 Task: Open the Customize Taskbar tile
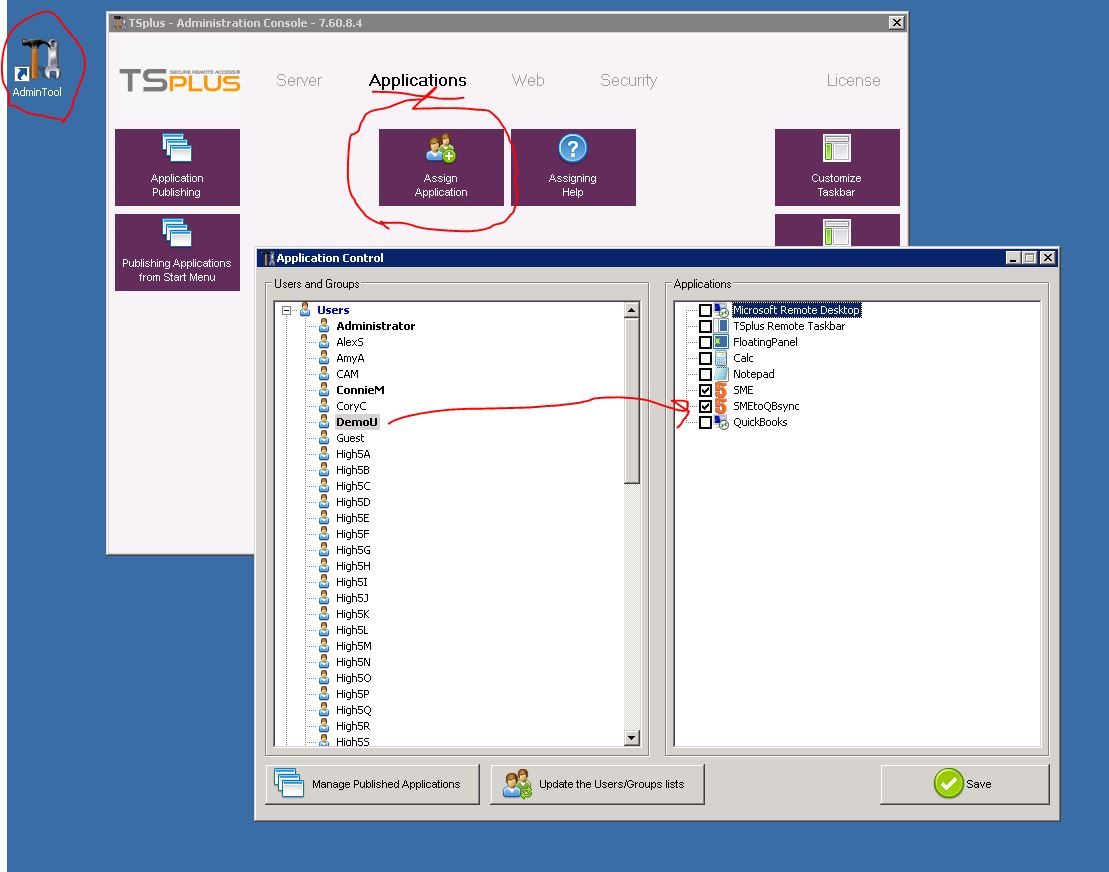(x=837, y=167)
